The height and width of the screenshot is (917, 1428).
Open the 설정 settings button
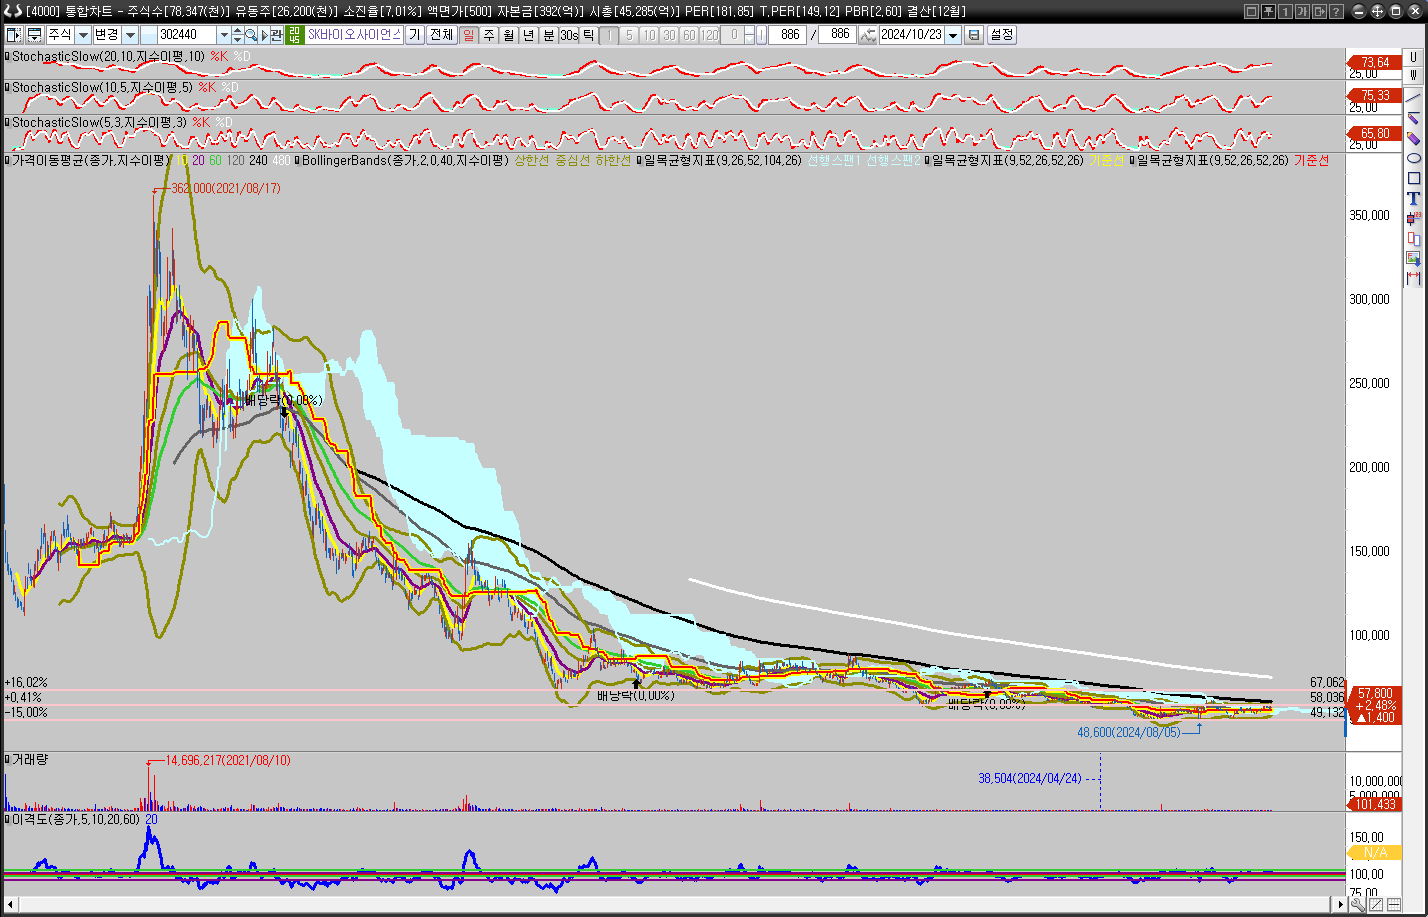click(1002, 35)
